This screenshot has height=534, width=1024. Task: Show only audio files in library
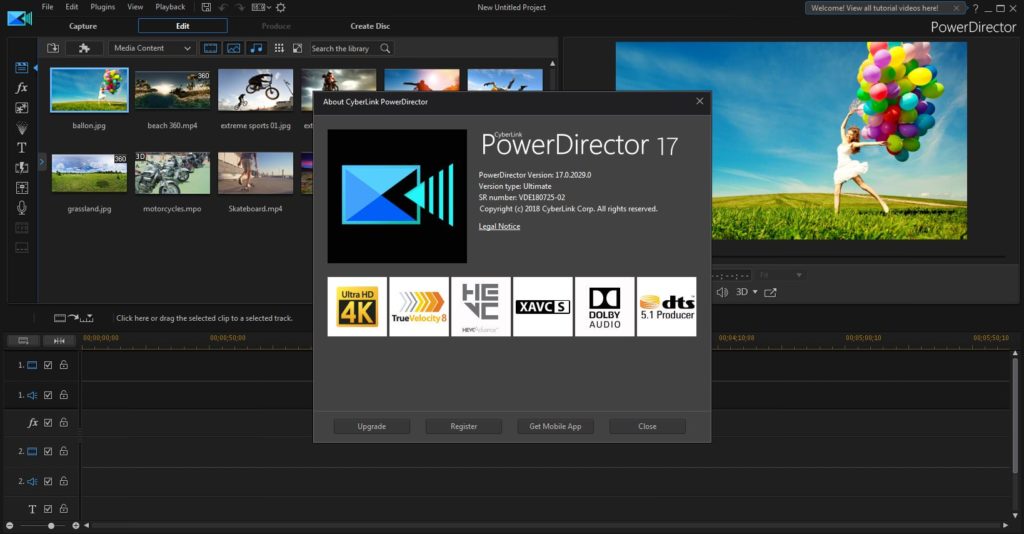(x=256, y=48)
